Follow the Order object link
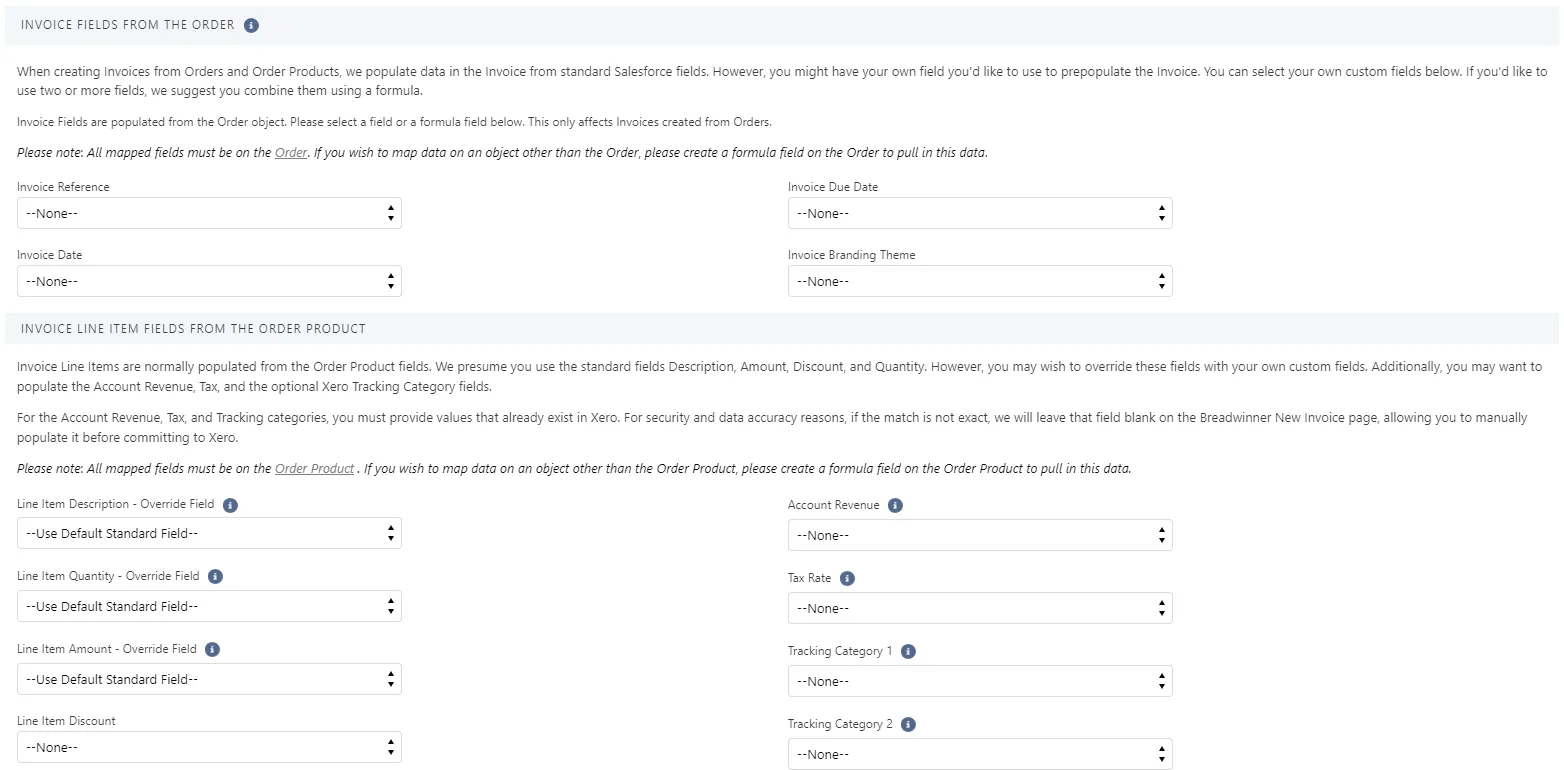The image size is (1564, 770). tap(291, 153)
